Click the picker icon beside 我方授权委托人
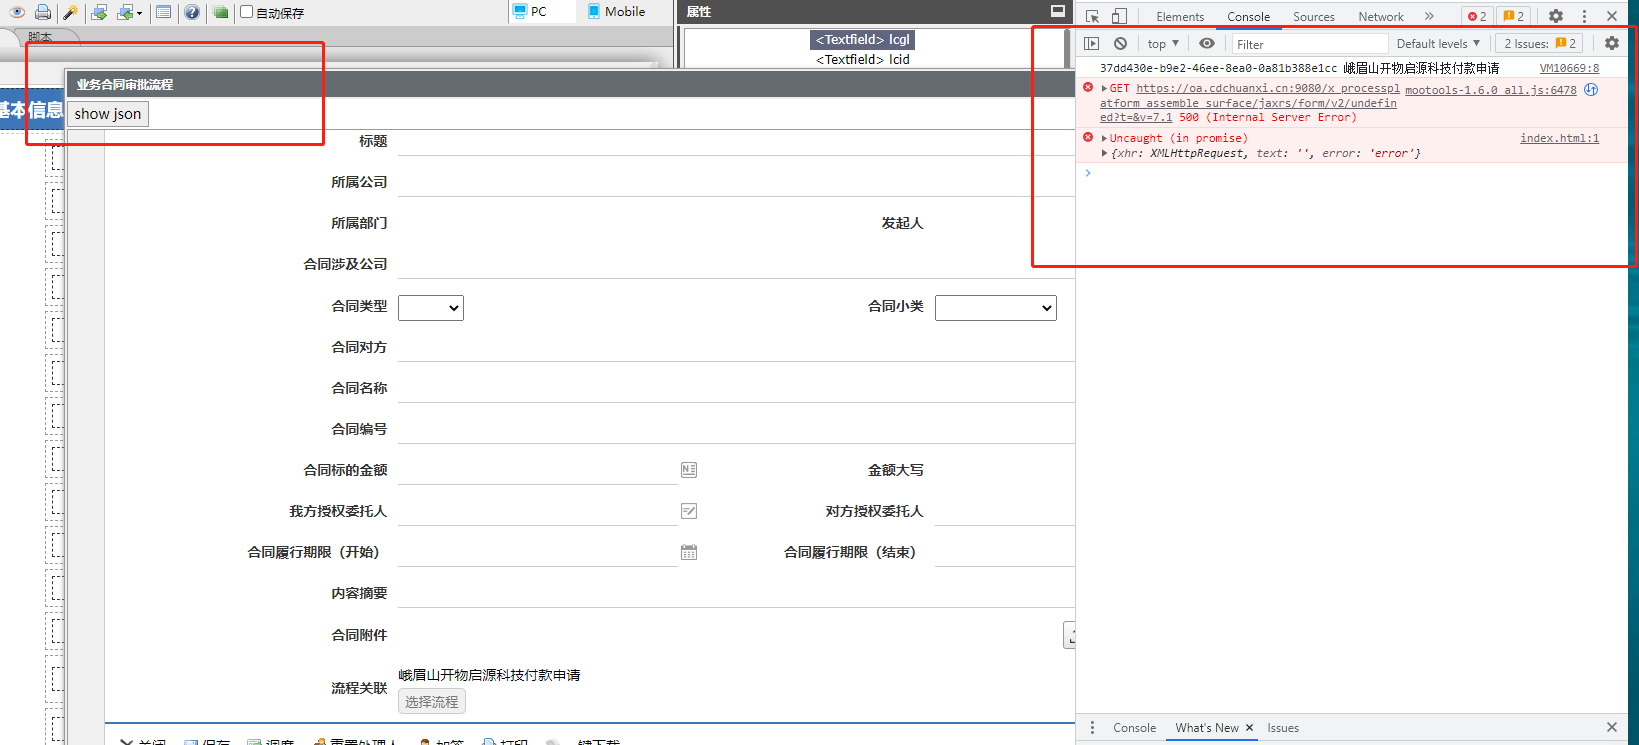Viewport: 1639px width, 745px height. pyautogui.click(x=689, y=511)
